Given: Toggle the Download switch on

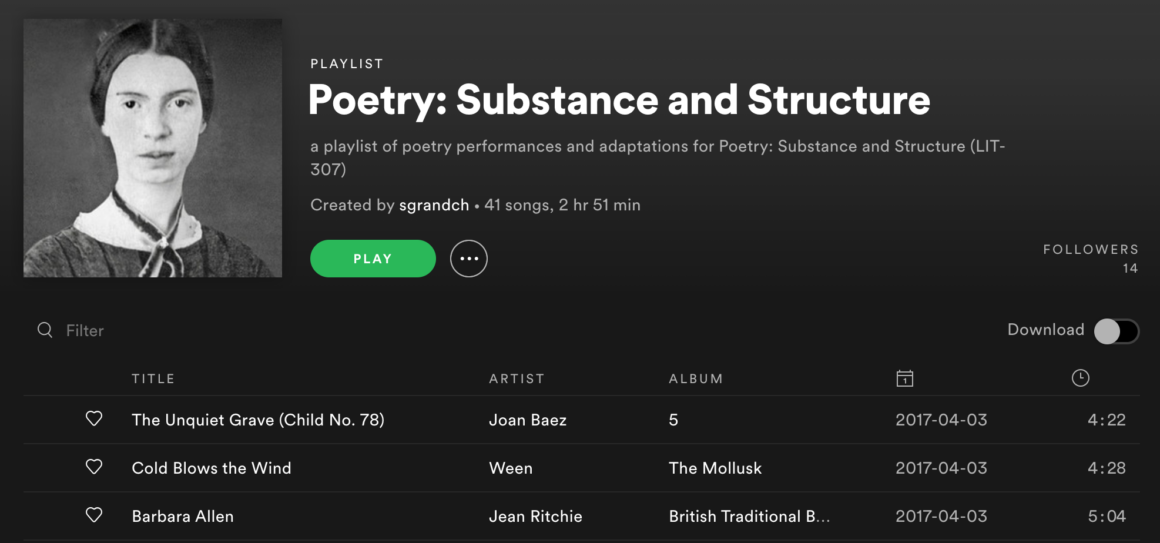Looking at the screenshot, I should point(1116,331).
